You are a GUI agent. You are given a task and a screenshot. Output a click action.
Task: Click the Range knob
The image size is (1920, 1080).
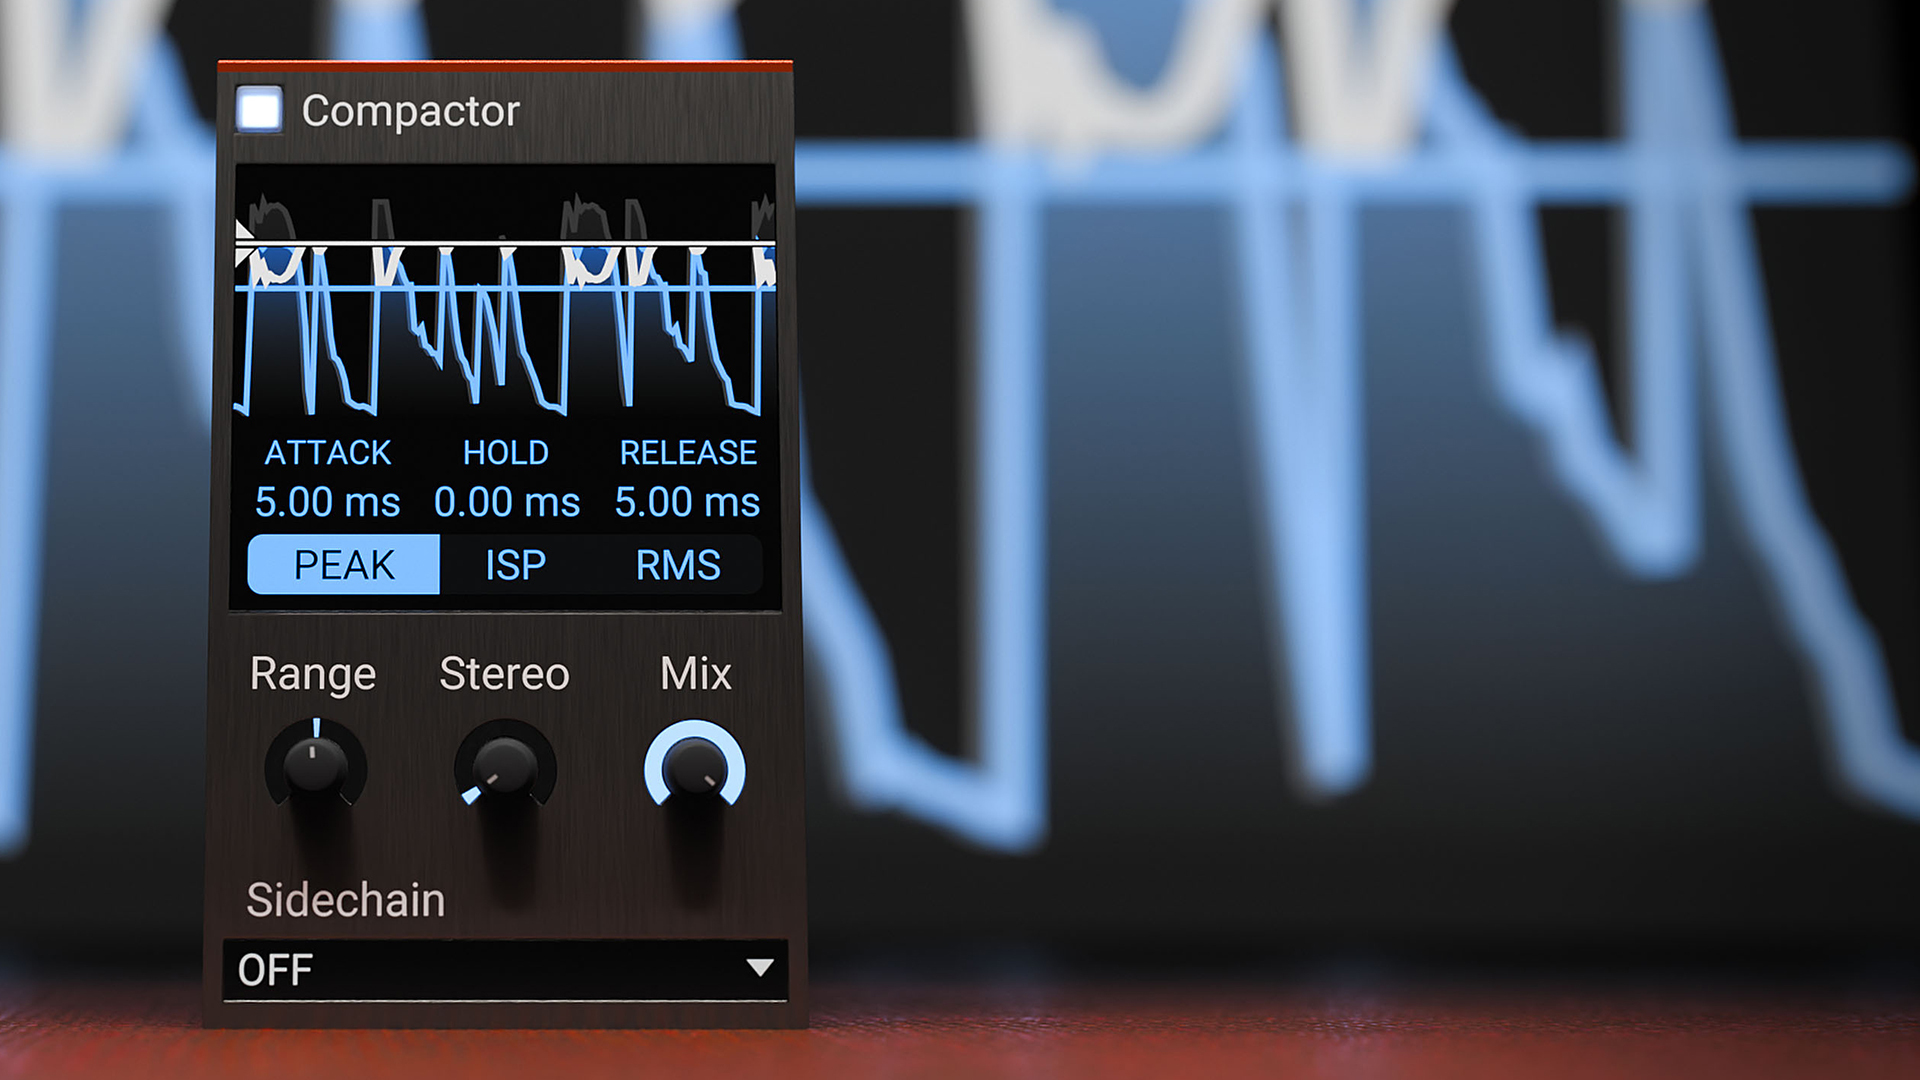pos(315,768)
